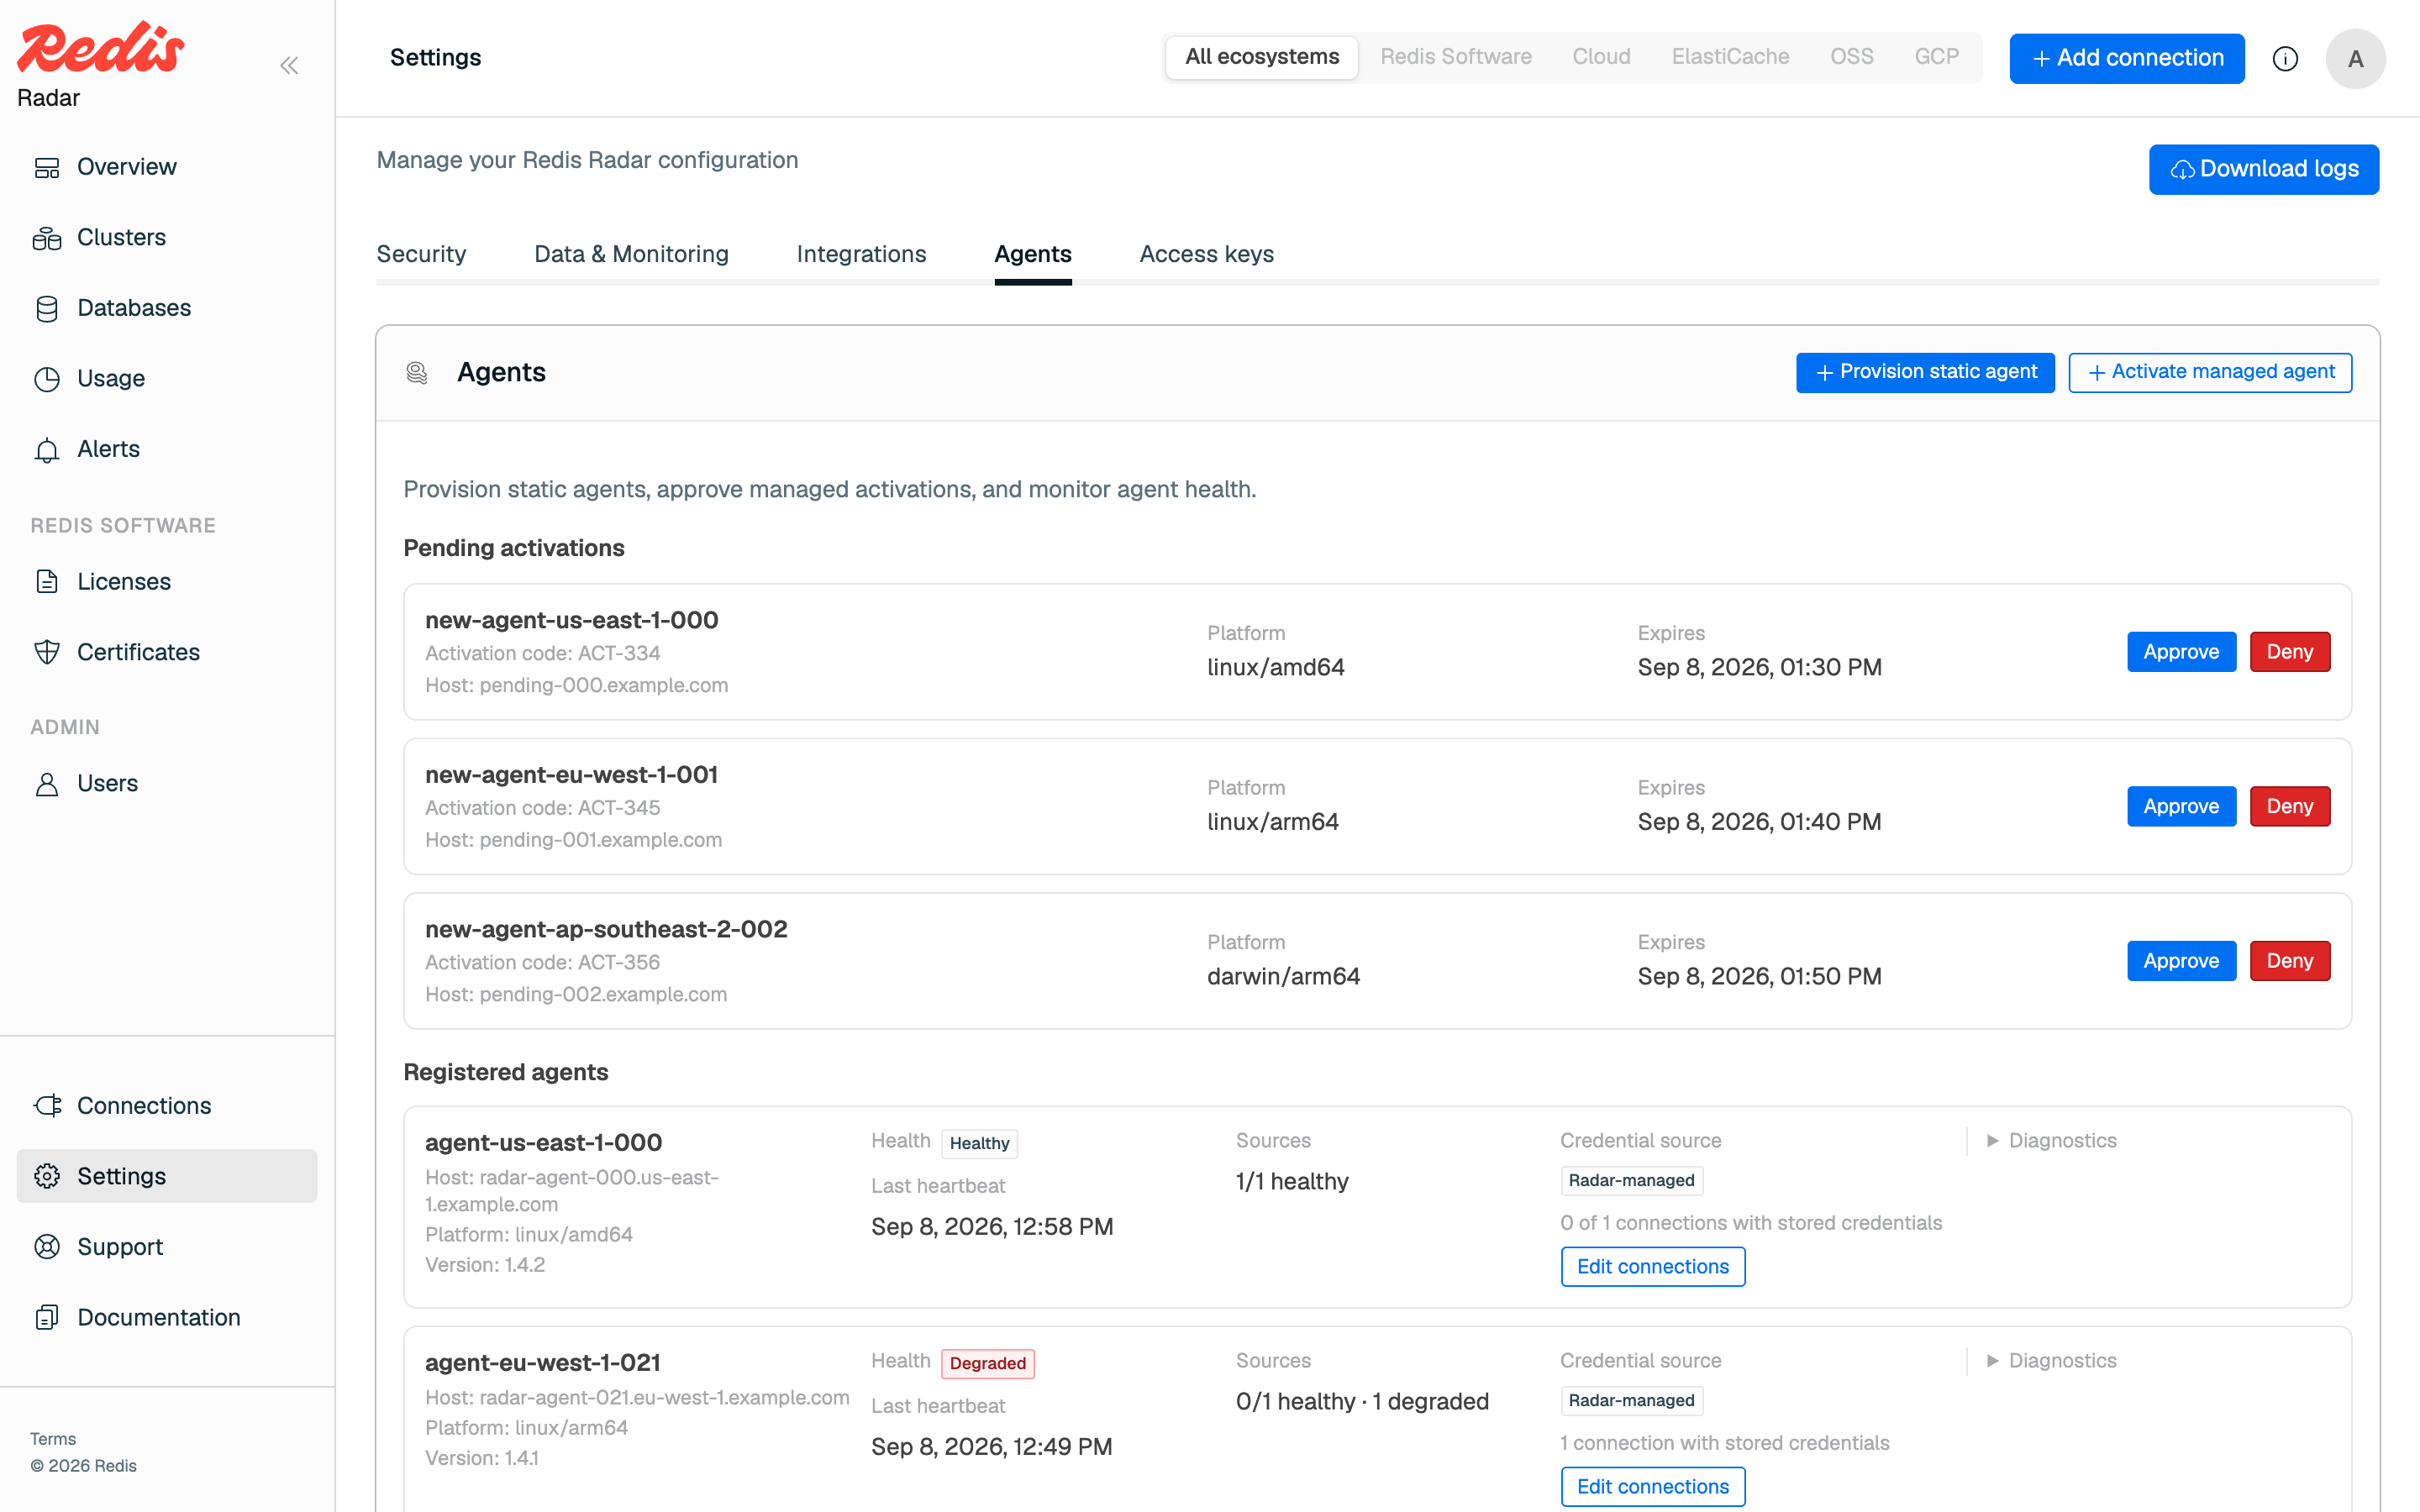Expand Diagnostics for agent-eu-west-1-021
The height and width of the screenshot is (1512, 2420).
pos(2052,1360)
